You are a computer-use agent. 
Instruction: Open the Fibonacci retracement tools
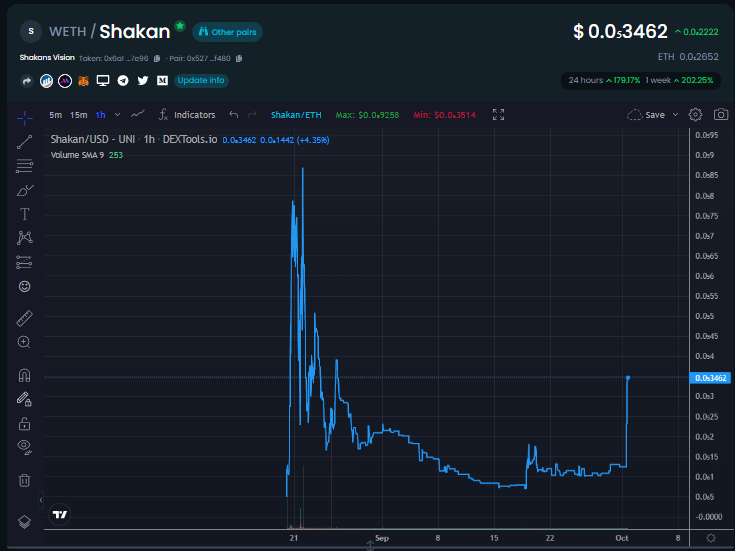click(x=24, y=166)
